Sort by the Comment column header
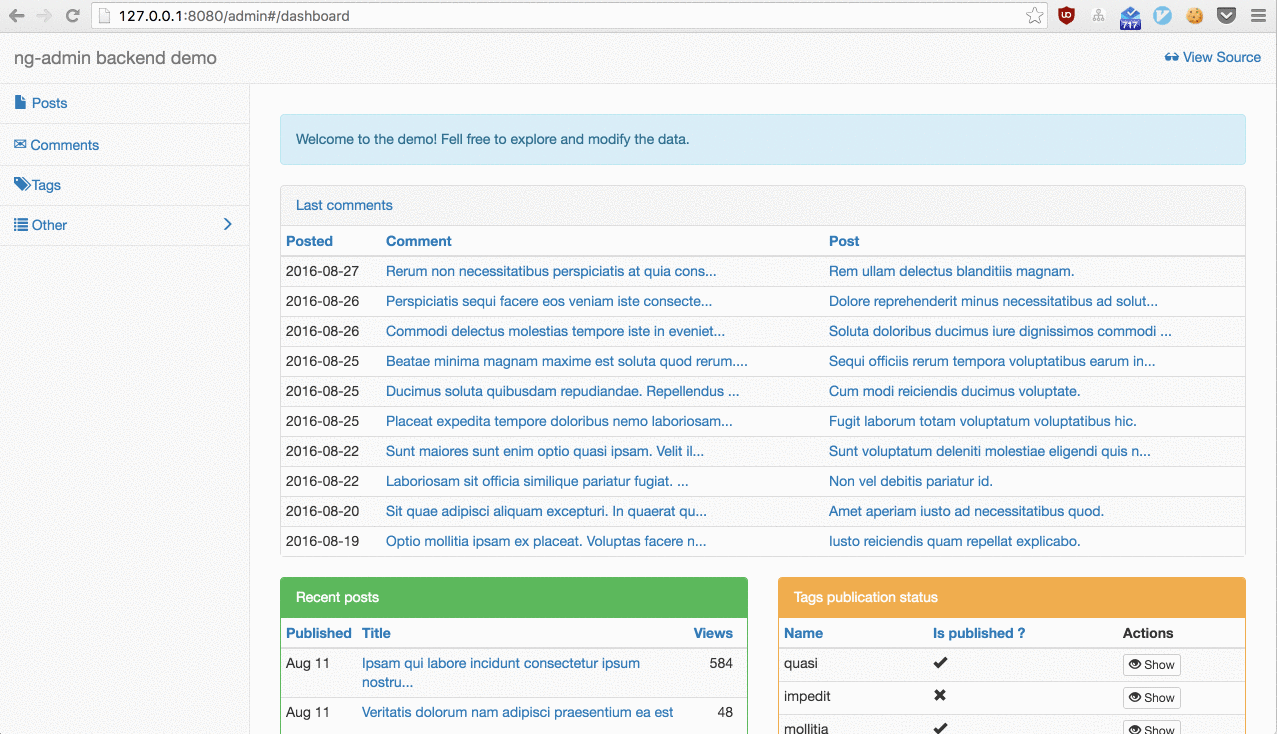 419,241
